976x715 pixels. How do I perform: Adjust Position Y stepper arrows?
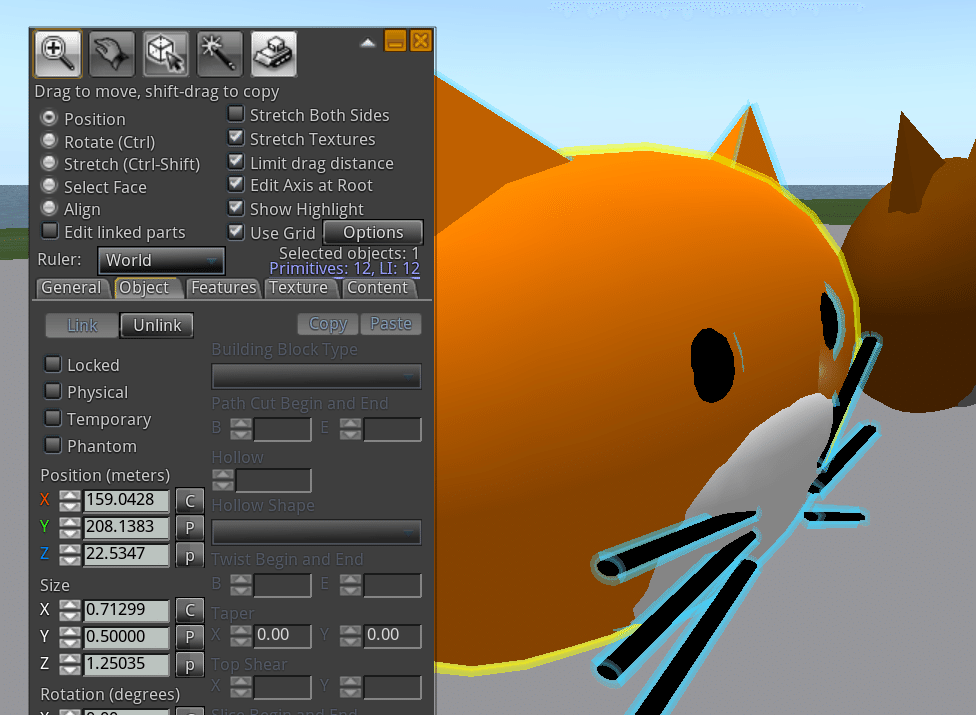(x=70, y=527)
